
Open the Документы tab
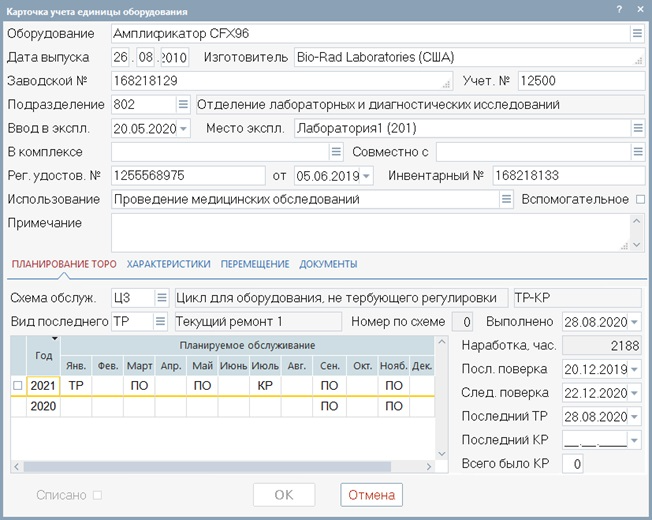[x=328, y=264]
